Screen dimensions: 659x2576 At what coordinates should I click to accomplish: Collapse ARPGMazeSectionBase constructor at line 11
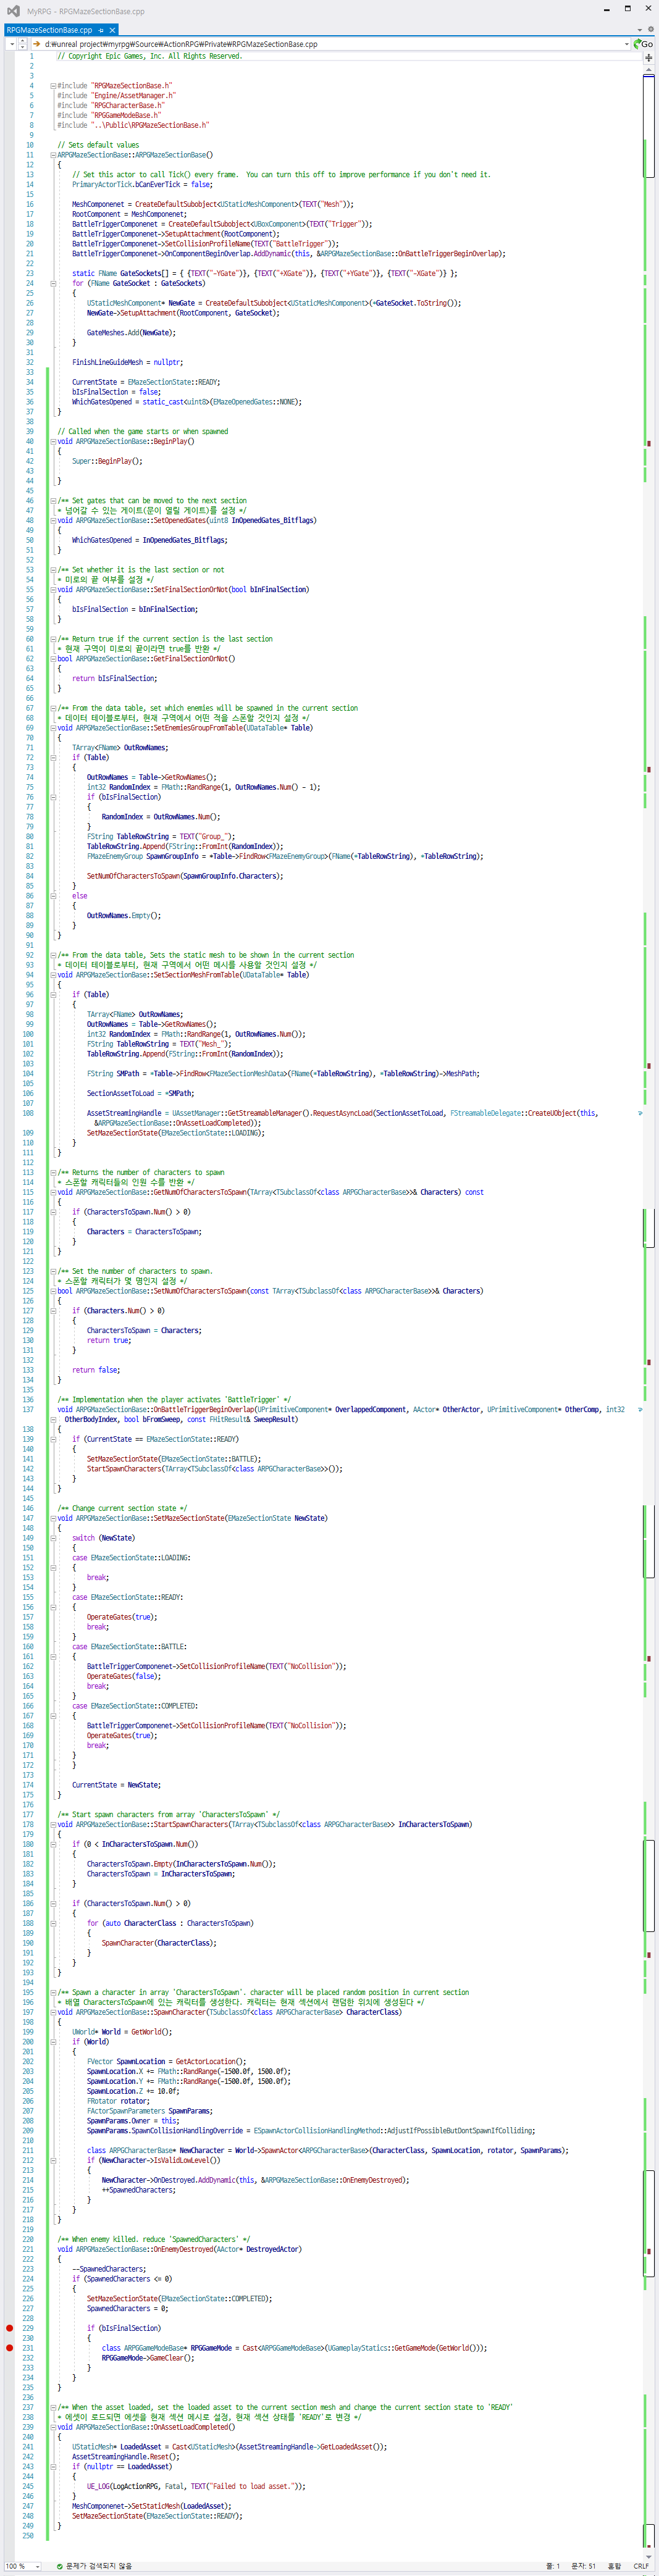pos(53,155)
